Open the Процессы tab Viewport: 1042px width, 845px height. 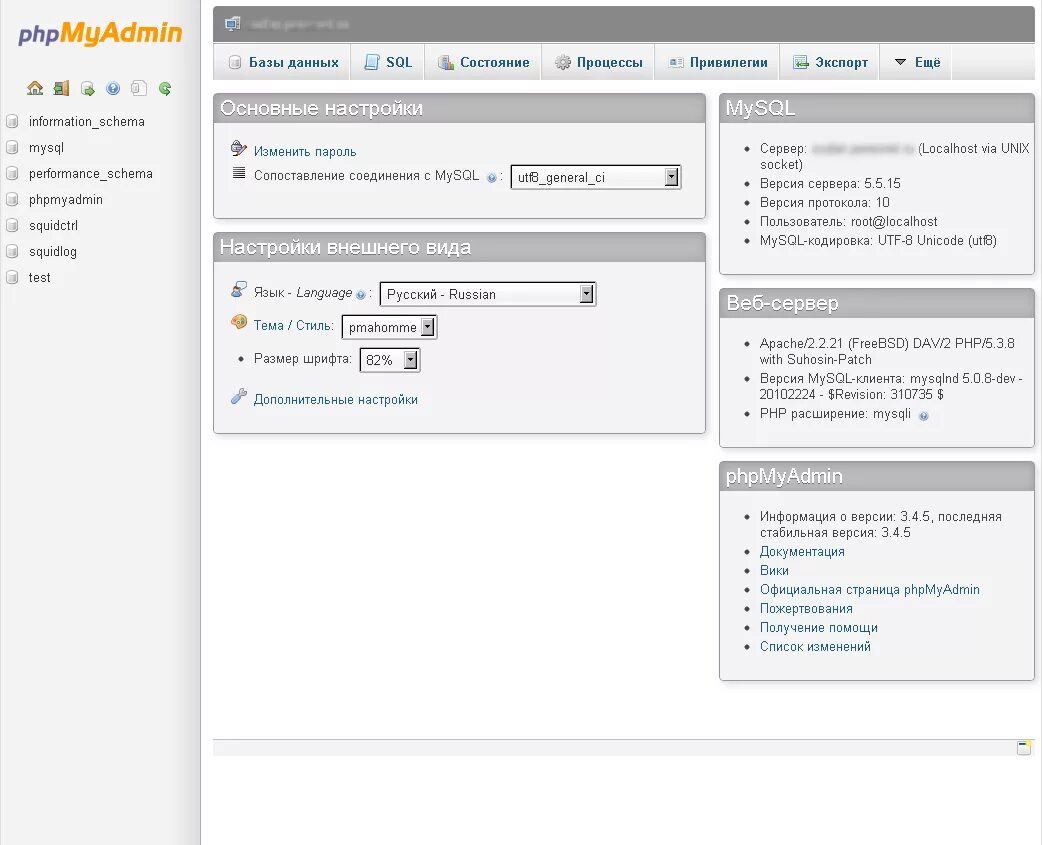[x=598, y=62]
